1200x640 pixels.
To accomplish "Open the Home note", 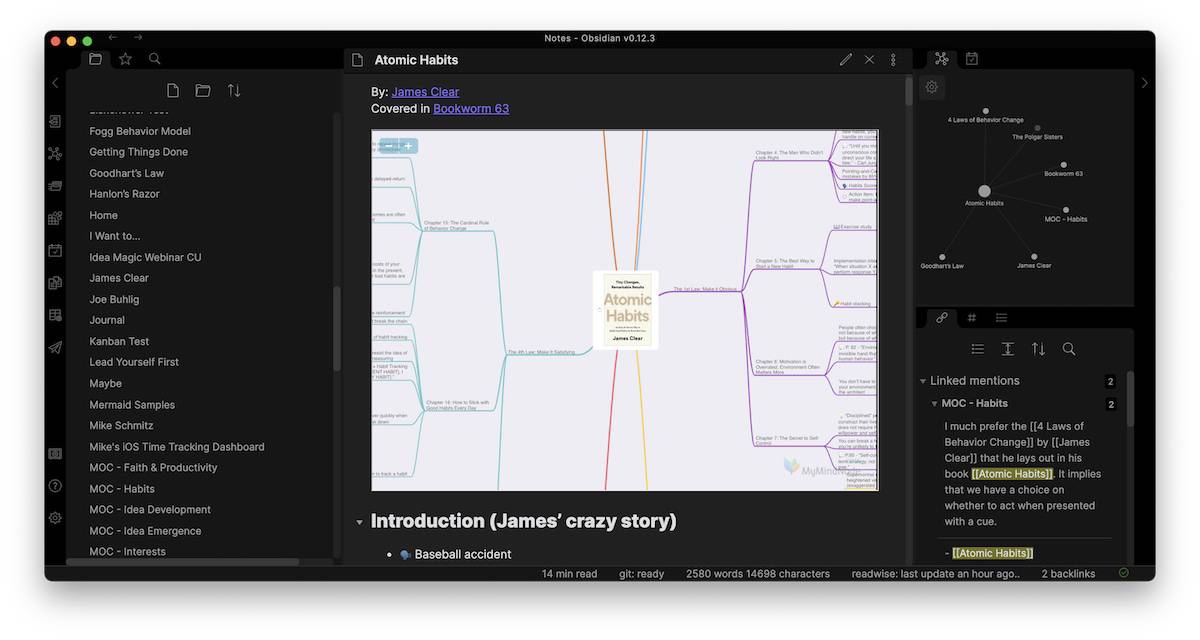I will 103,215.
